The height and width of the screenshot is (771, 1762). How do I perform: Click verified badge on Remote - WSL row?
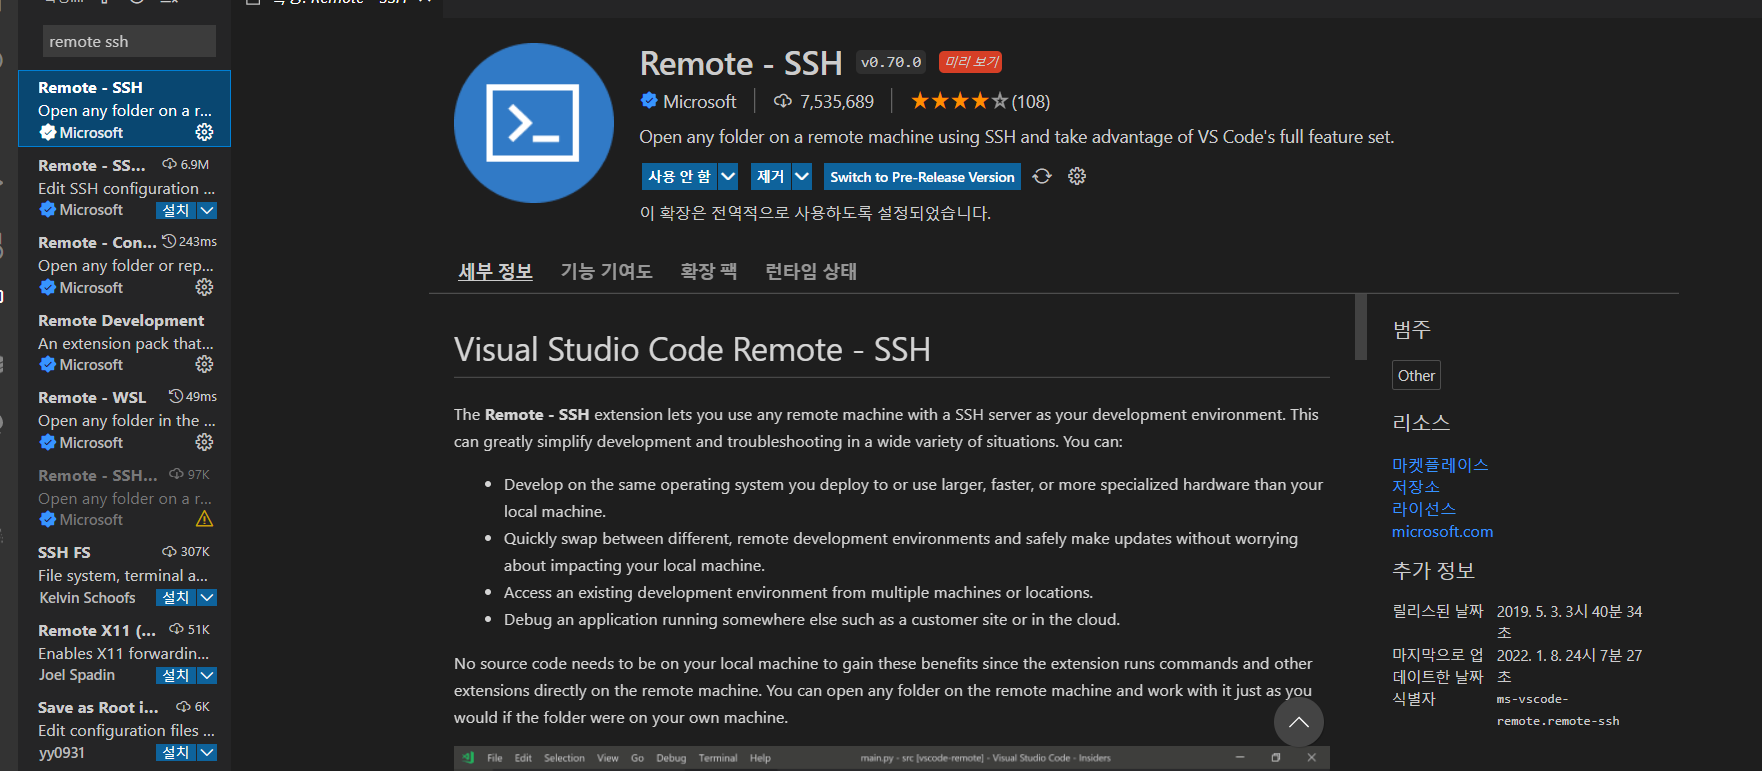47,442
